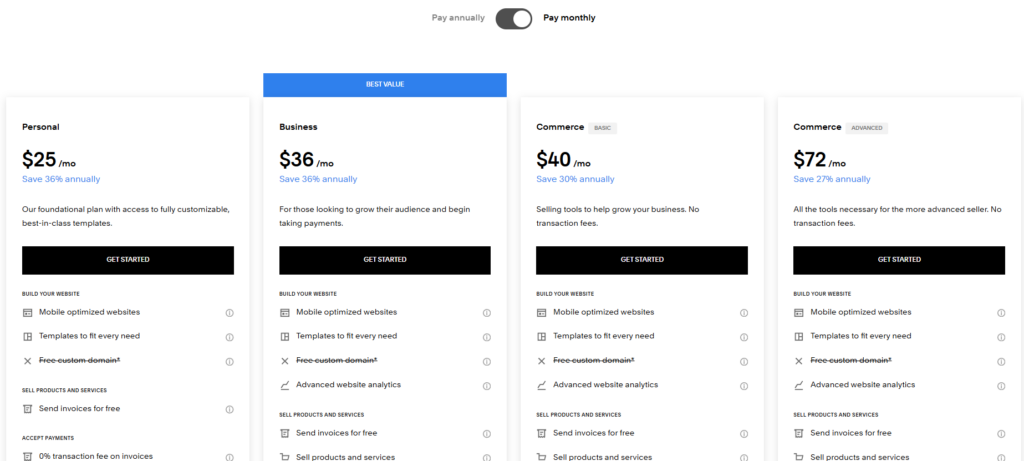Show info for Business Advanced website analytics
The image size is (1024, 461).
(x=487, y=385)
